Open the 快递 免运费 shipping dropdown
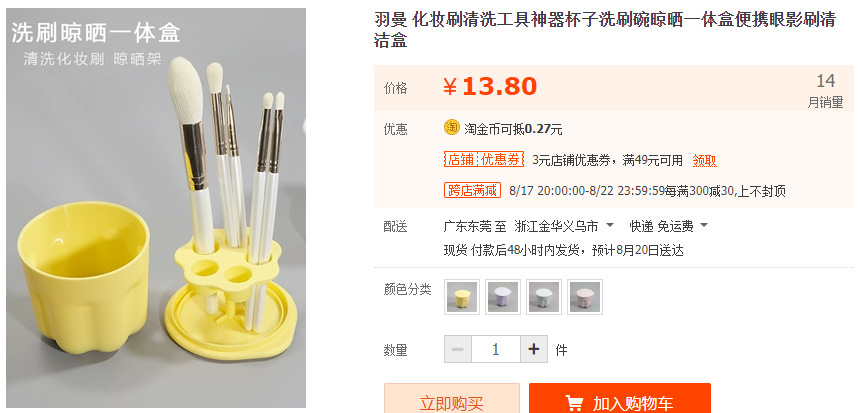860x413 pixels. click(x=668, y=226)
